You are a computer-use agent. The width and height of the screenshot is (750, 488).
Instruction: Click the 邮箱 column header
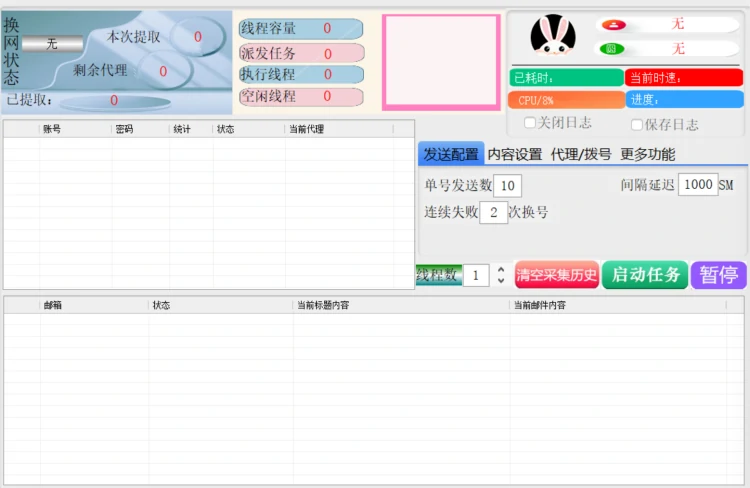[94, 305]
